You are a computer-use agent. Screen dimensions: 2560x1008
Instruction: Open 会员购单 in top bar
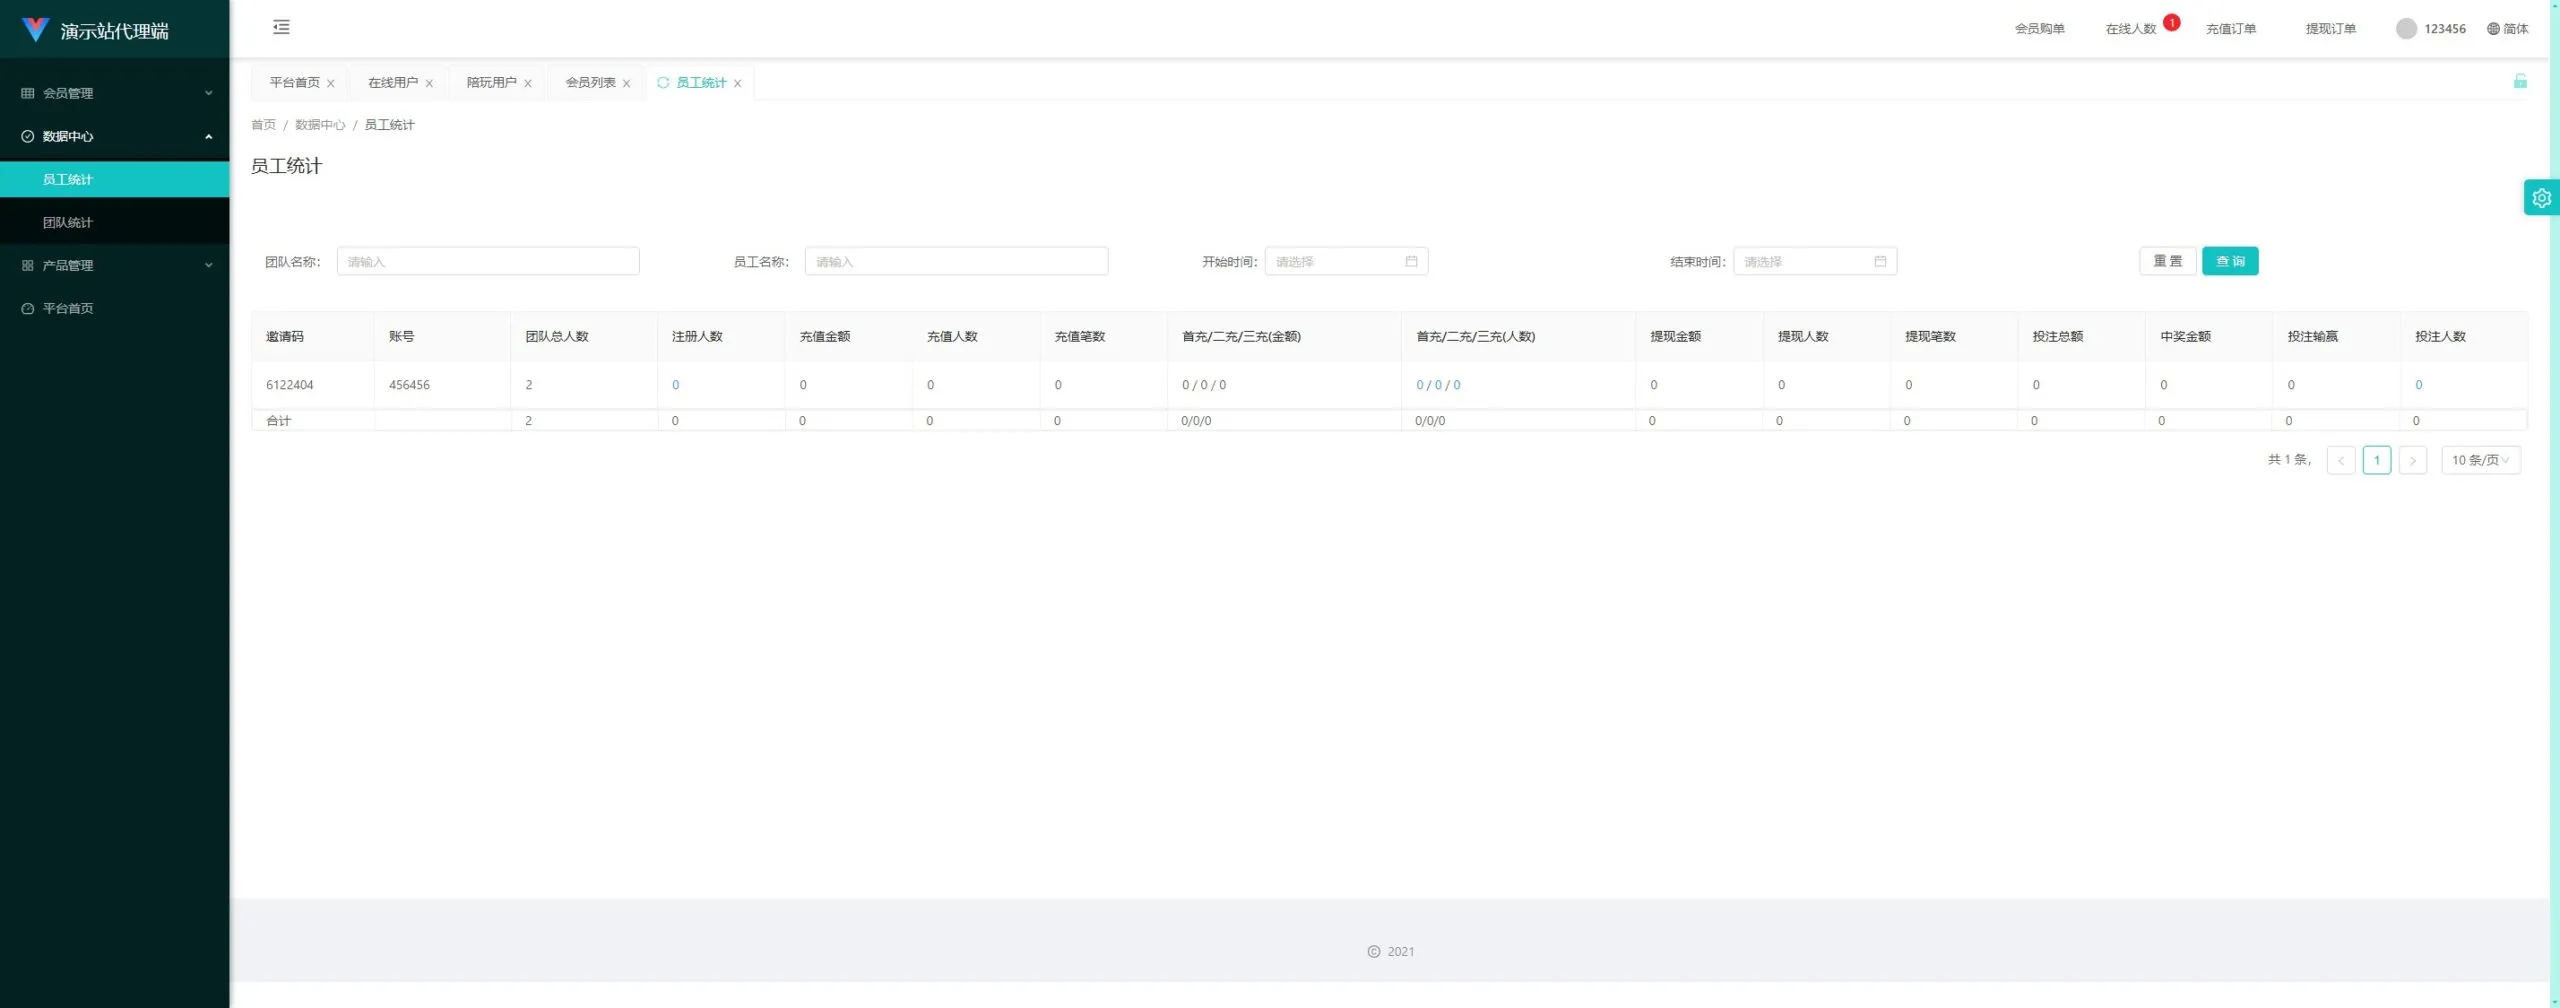(2039, 29)
